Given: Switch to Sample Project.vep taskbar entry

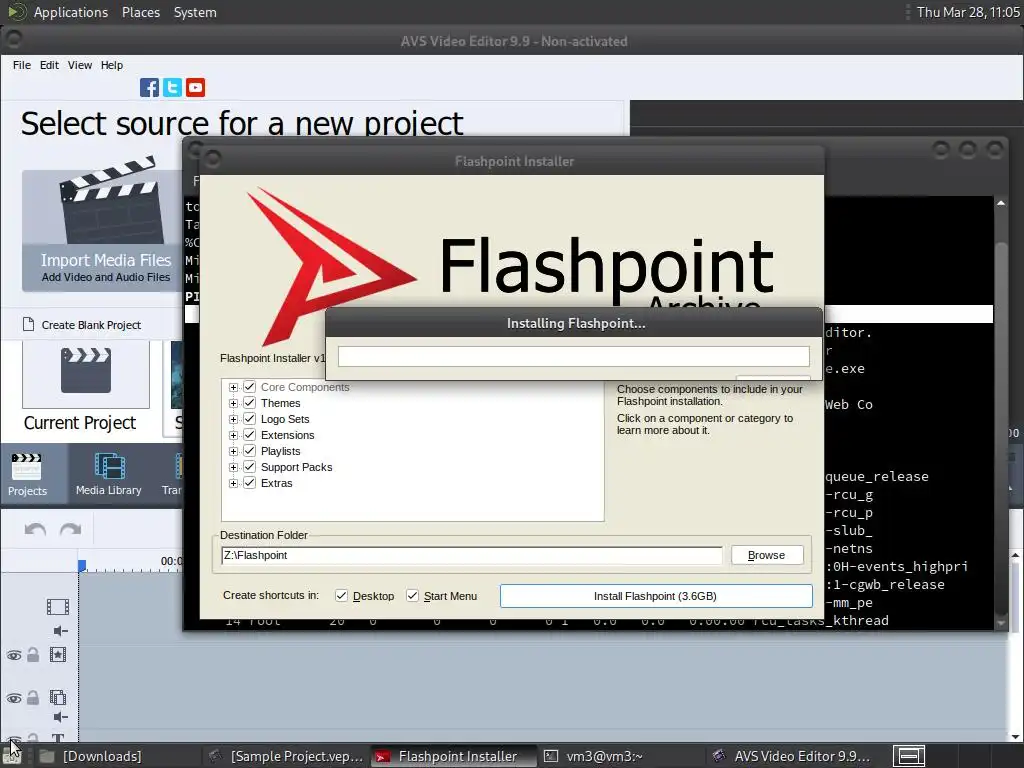Looking at the screenshot, I should tap(285, 756).
